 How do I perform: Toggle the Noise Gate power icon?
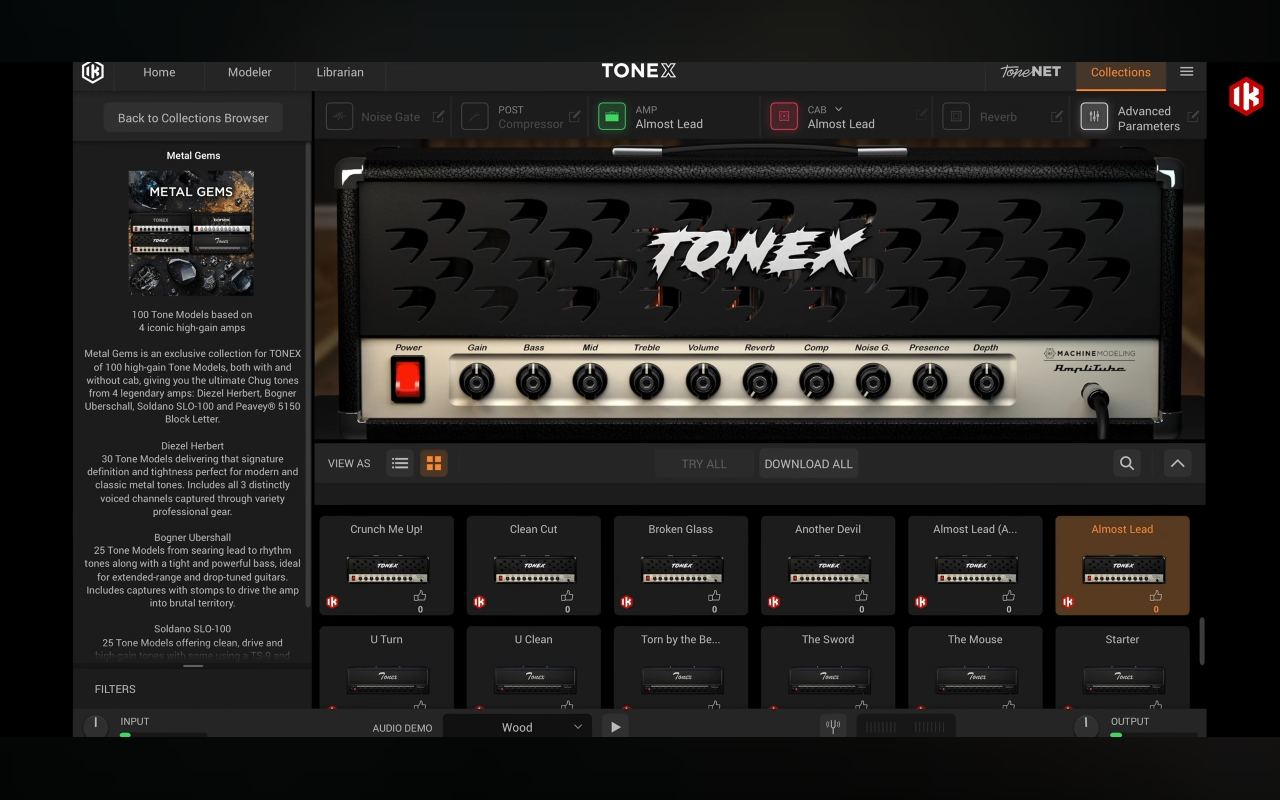pos(339,117)
